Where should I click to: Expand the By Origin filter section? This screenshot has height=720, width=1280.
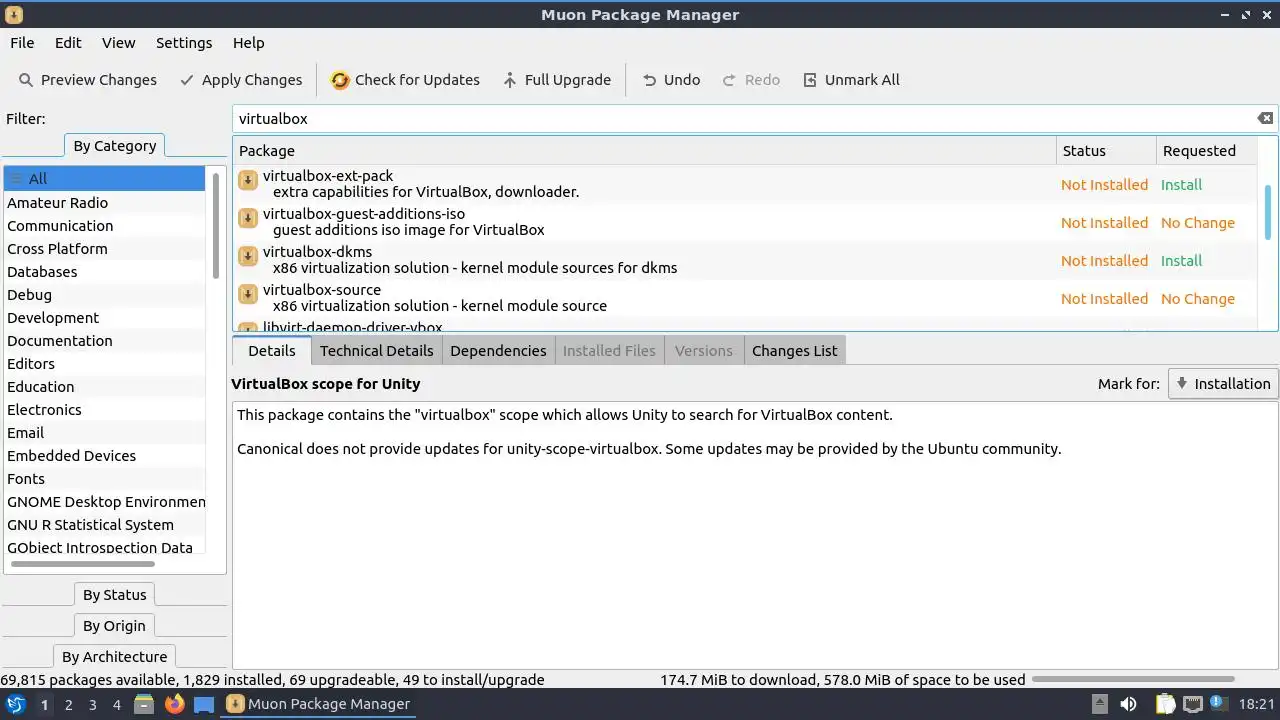pos(114,626)
